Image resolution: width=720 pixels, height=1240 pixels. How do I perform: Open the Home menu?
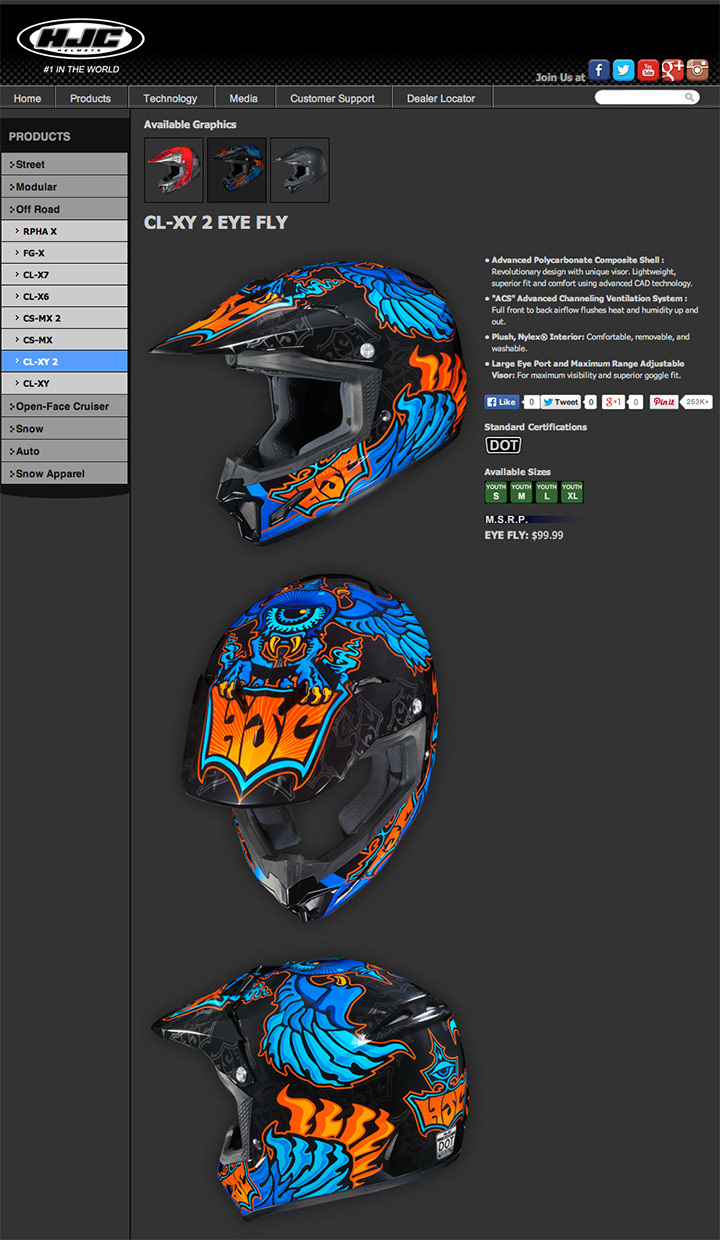[x=28, y=98]
